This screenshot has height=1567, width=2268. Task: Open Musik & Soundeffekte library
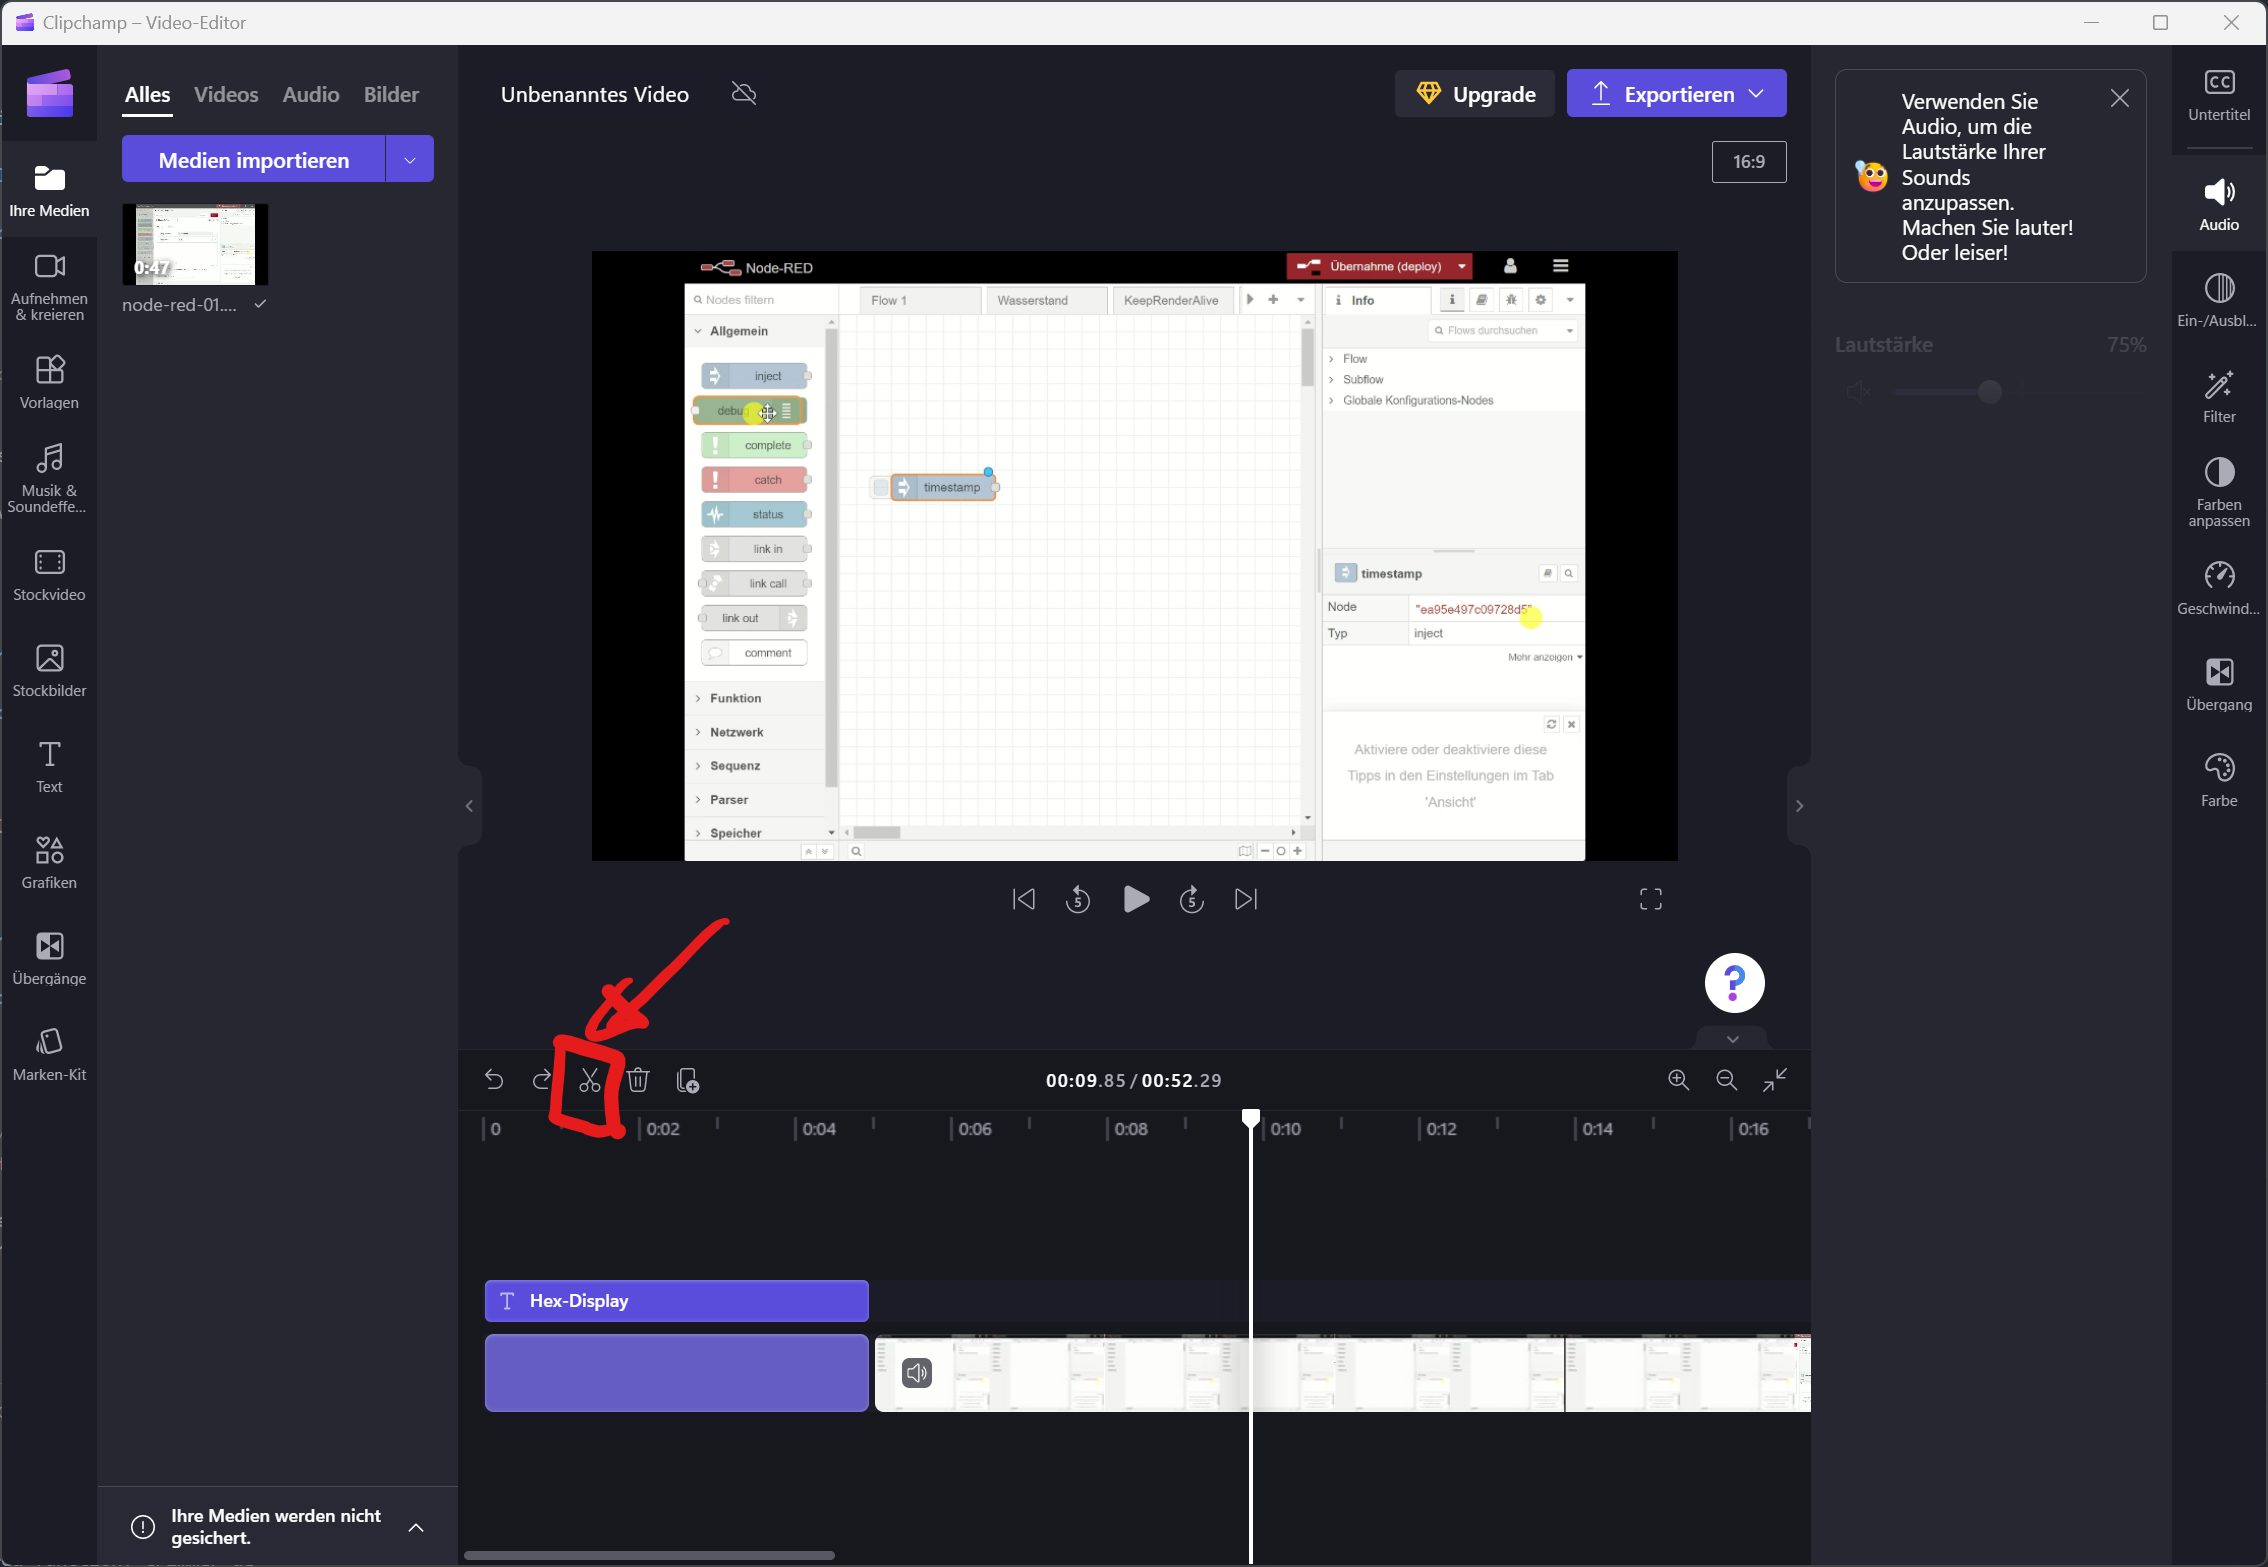point(49,478)
